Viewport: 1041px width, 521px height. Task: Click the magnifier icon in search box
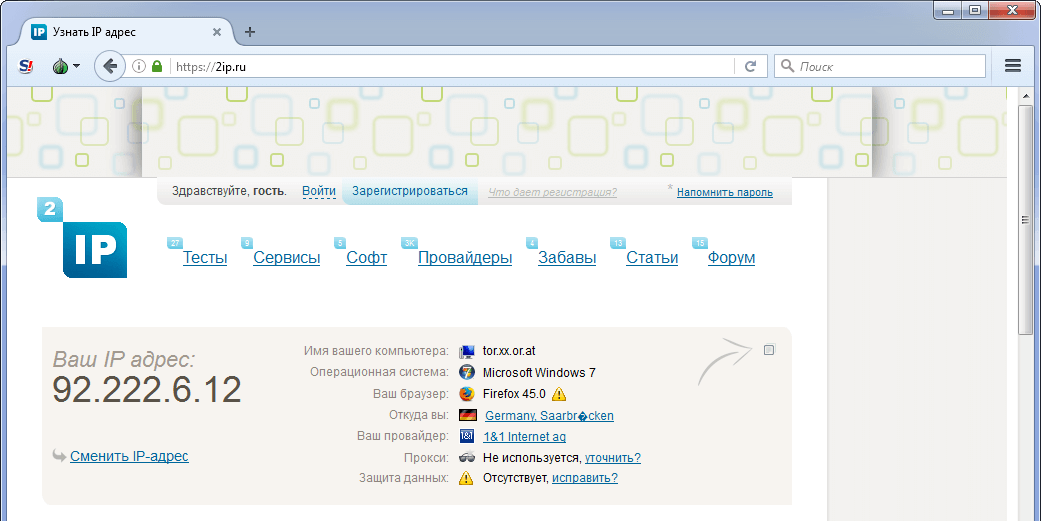point(787,66)
